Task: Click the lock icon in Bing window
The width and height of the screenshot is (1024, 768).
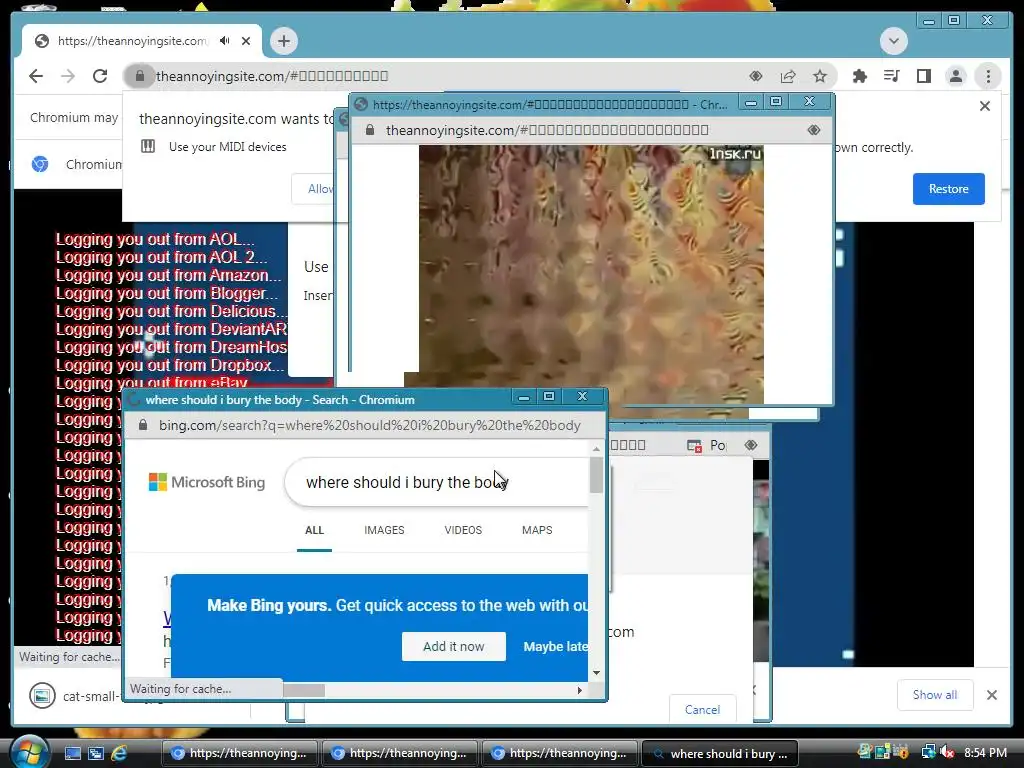Action: [143, 425]
